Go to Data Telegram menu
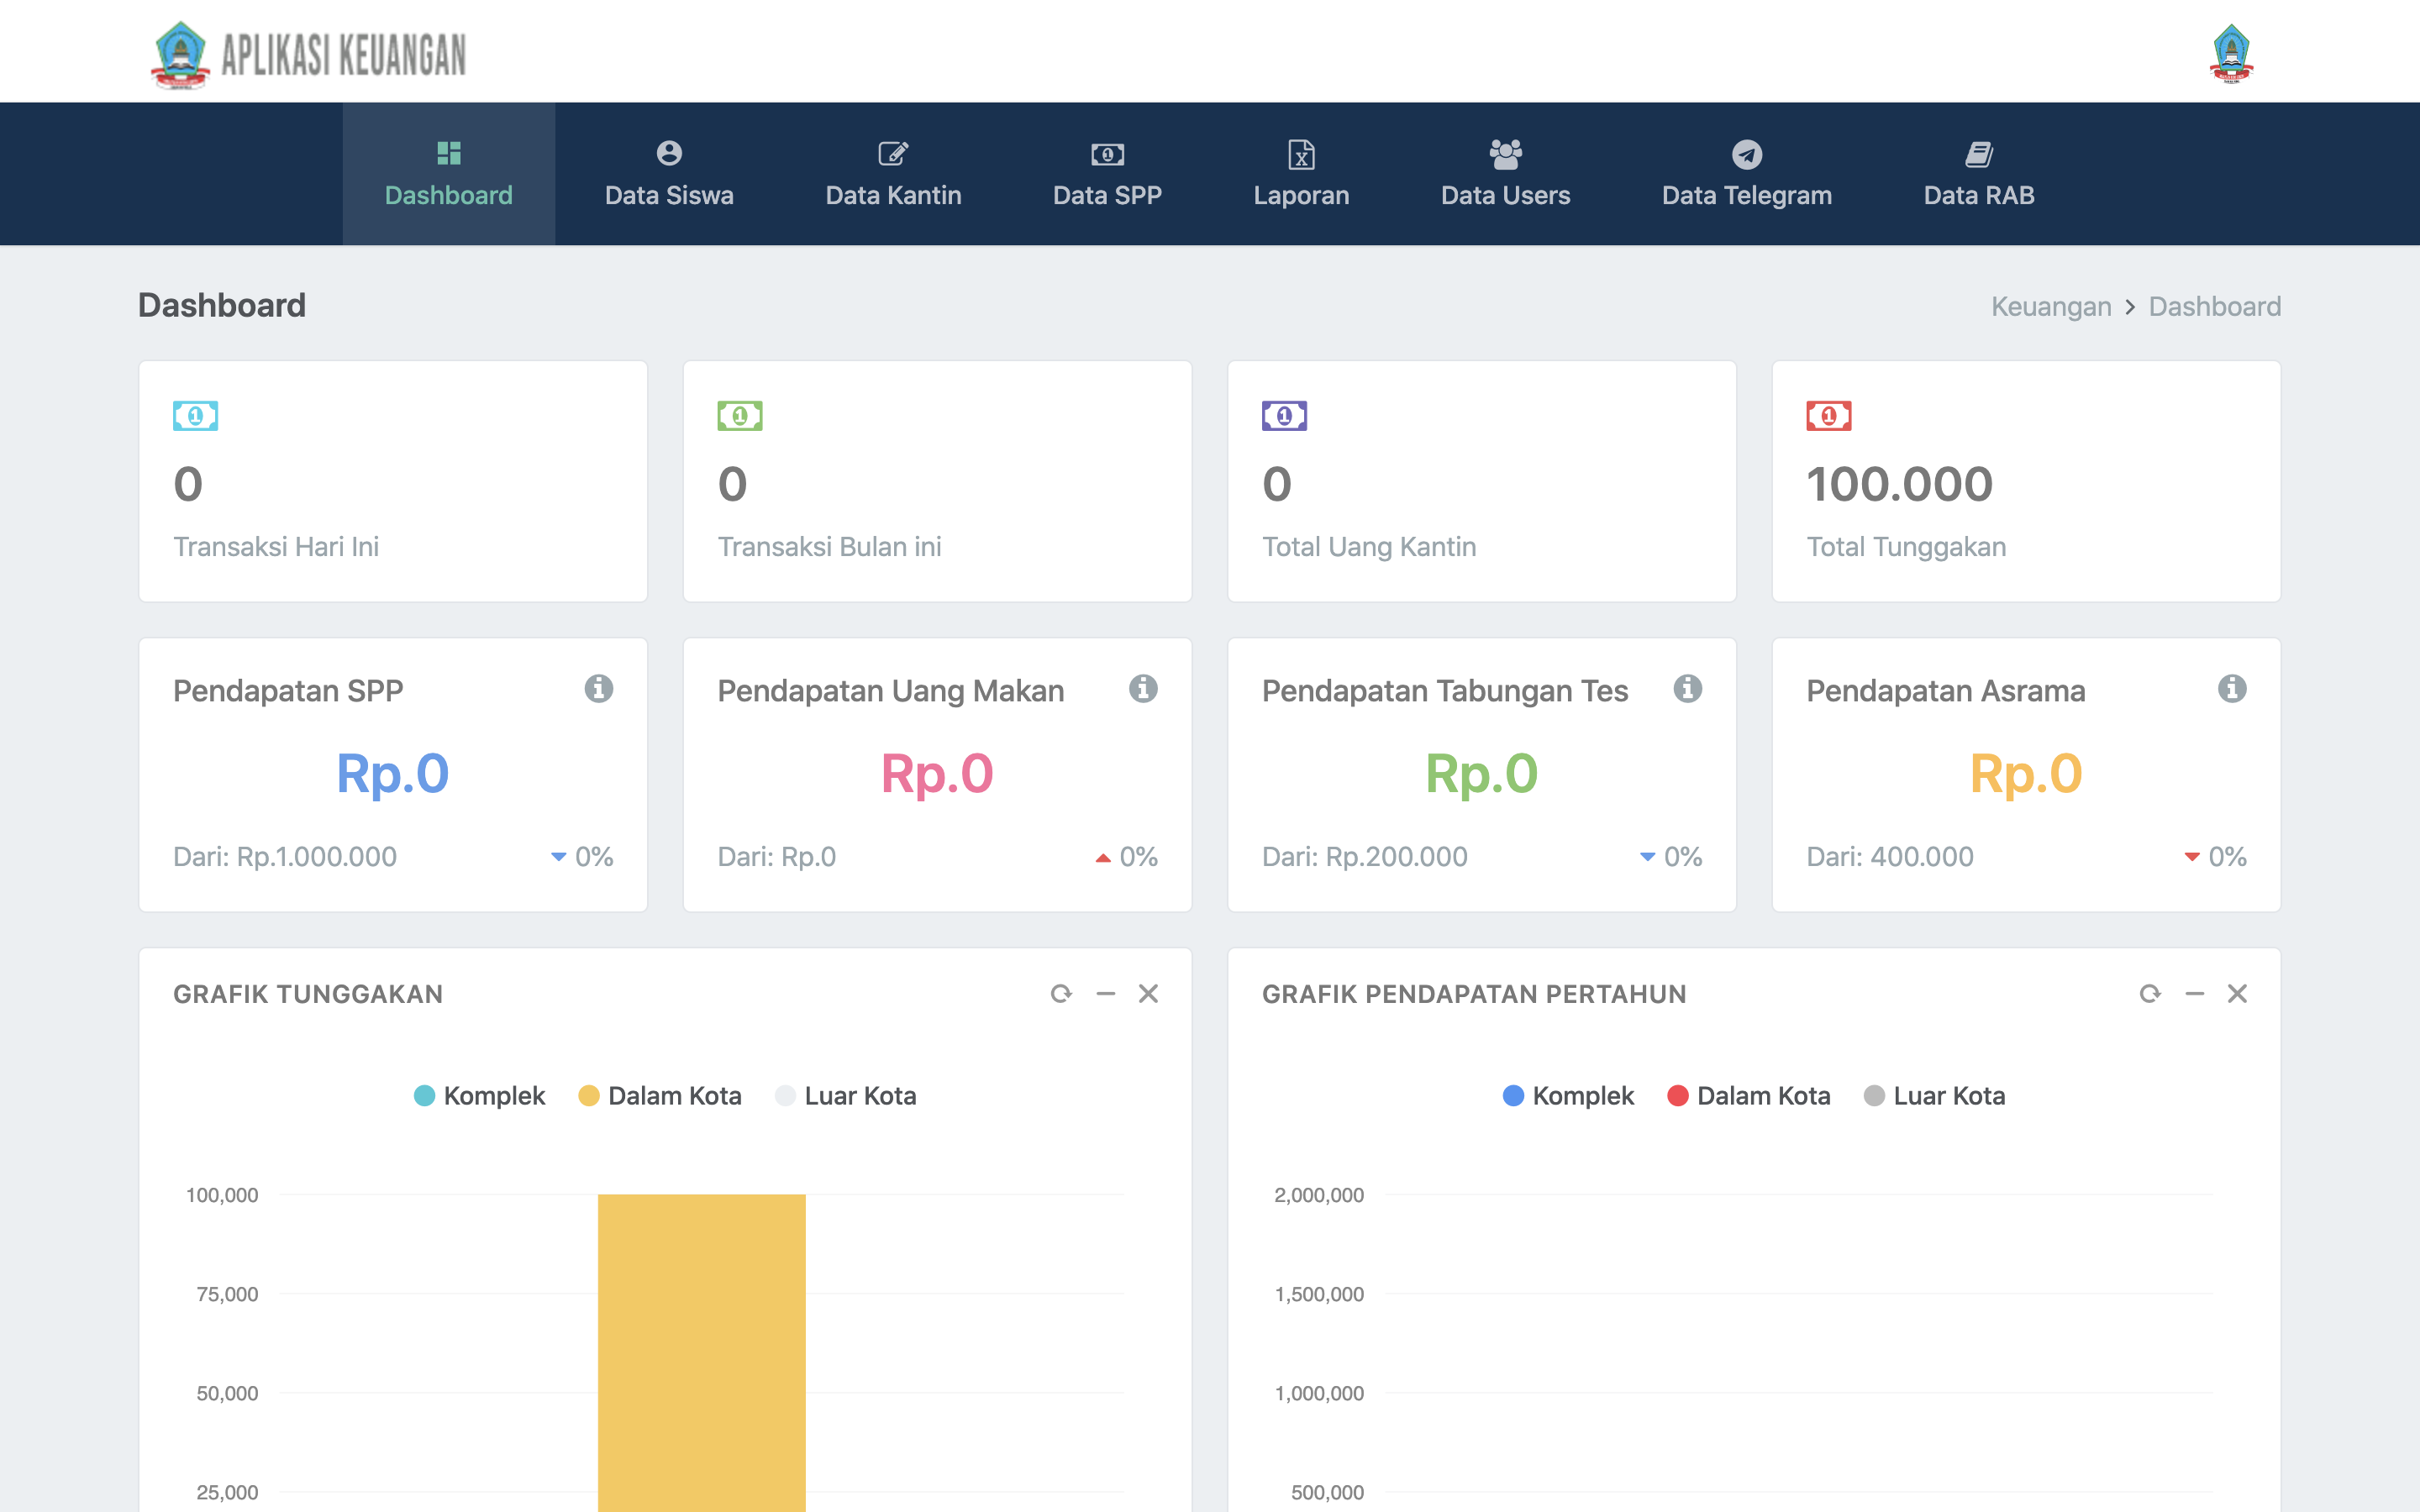The width and height of the screenshot is (2420, 1512). pyautogui.click(x=1746, y=174)
